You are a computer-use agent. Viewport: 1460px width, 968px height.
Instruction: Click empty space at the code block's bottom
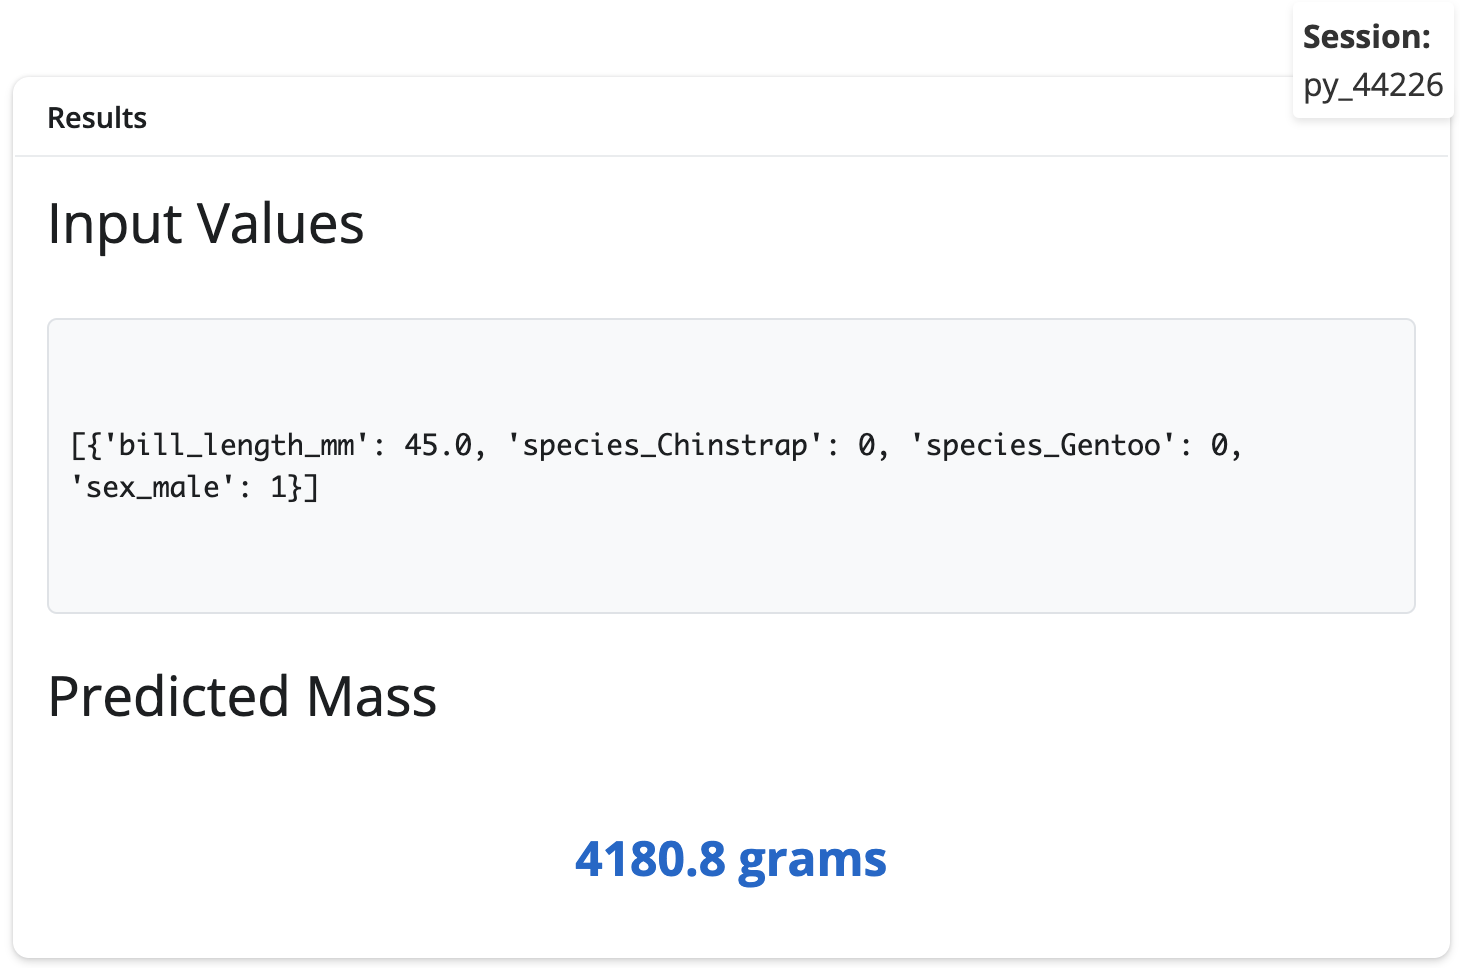tap(730, 570)
